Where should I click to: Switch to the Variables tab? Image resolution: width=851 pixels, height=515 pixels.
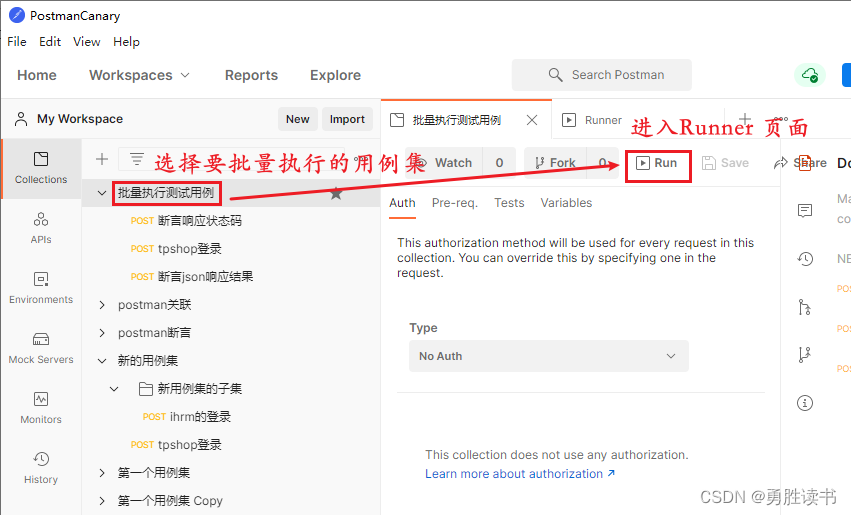pyautogui.click(x=566, y=203)
